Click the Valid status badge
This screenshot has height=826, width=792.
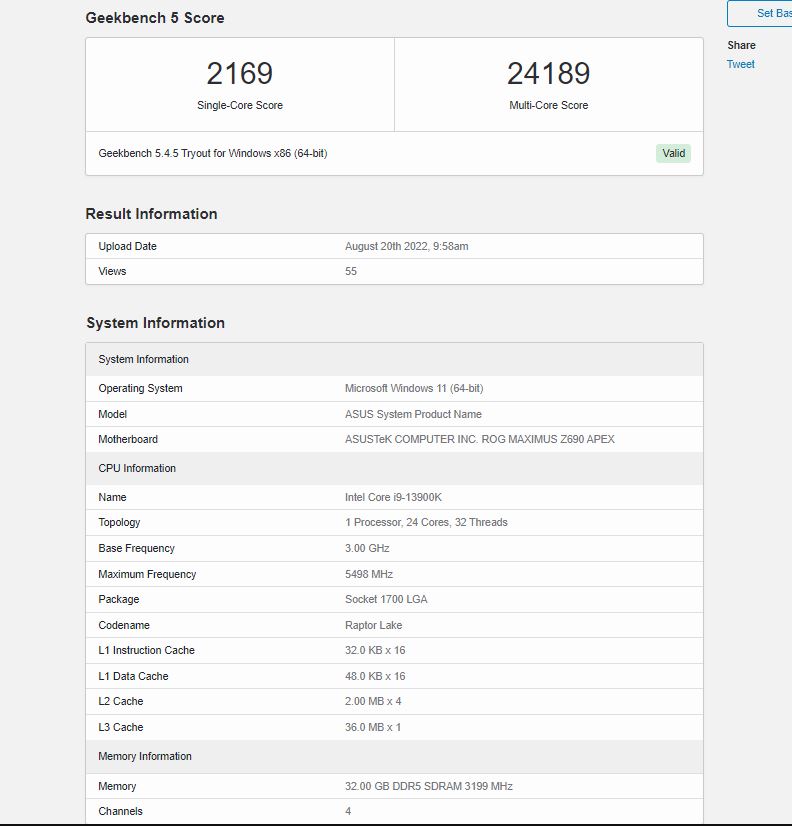click(x=673, y=153)
